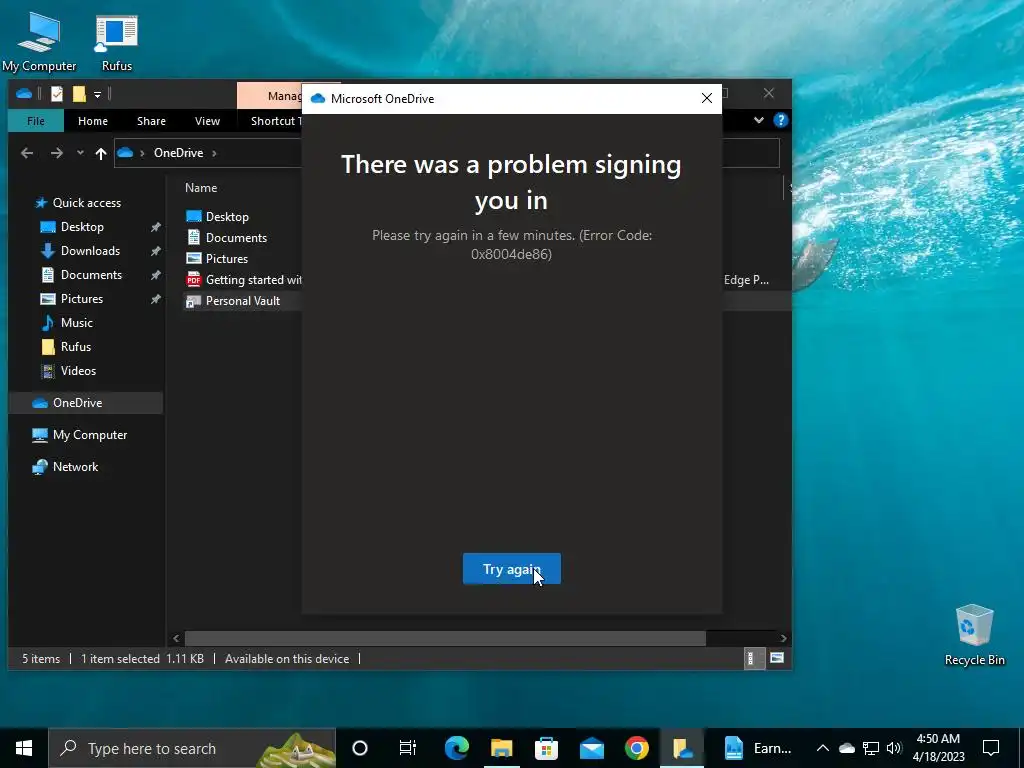Screen dimensions: 1024x768
Task: Click the Try again button
Action: [511, 569]
